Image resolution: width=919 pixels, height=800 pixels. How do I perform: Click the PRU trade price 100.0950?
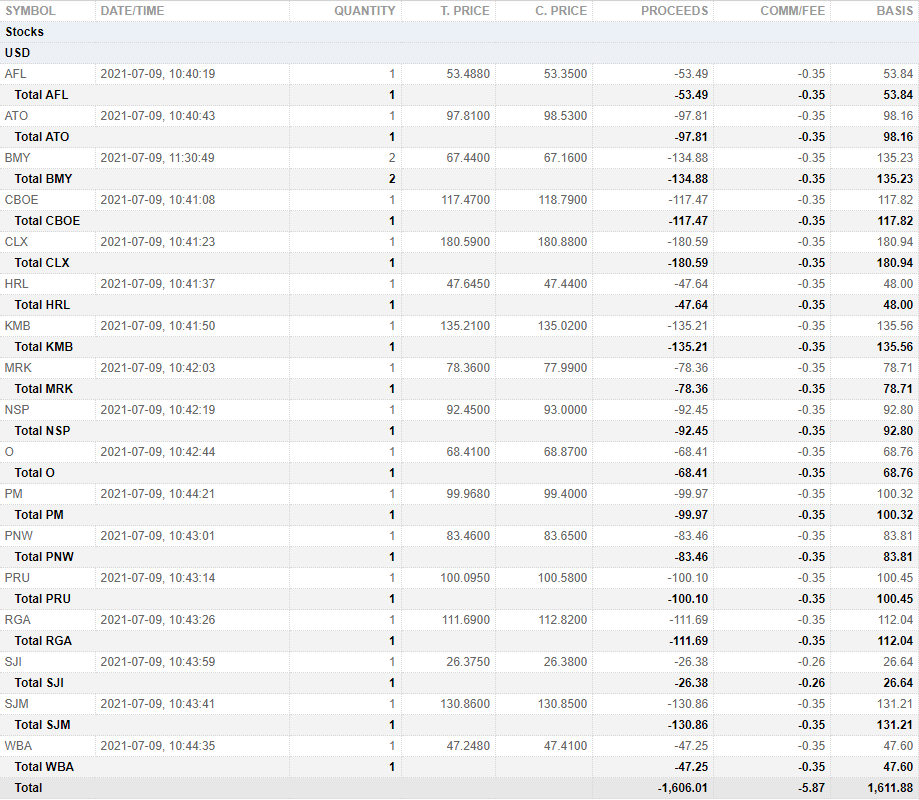coord(465,578)
